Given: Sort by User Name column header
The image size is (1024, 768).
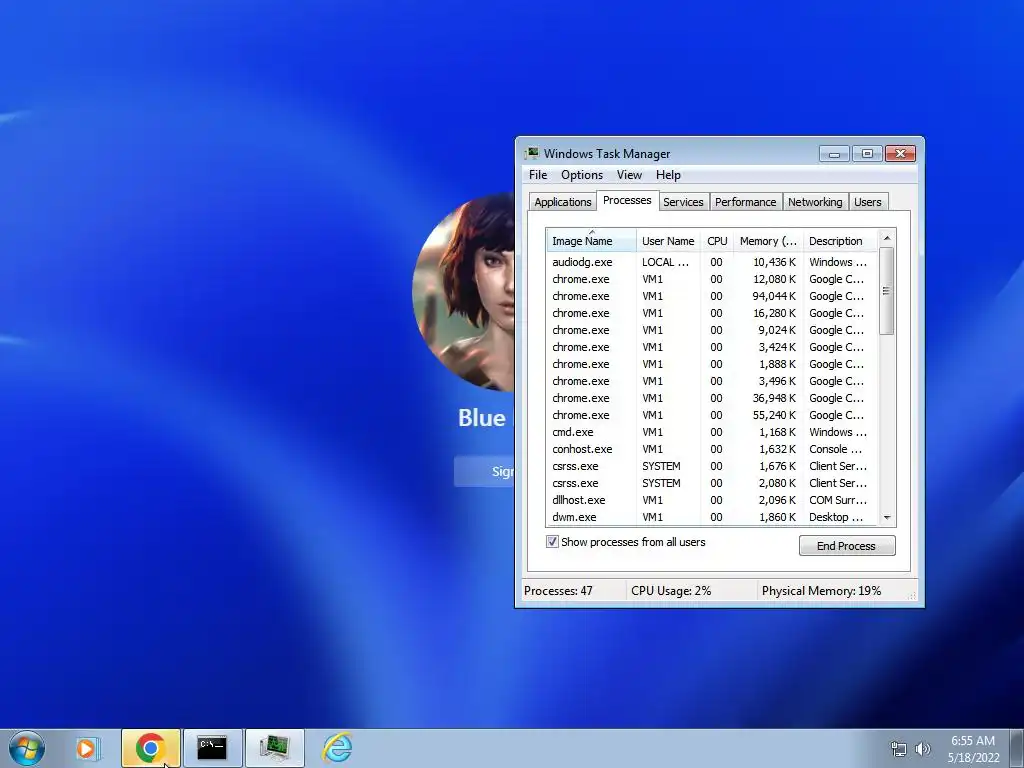Looking at the screenshot, I should [668, 240].
